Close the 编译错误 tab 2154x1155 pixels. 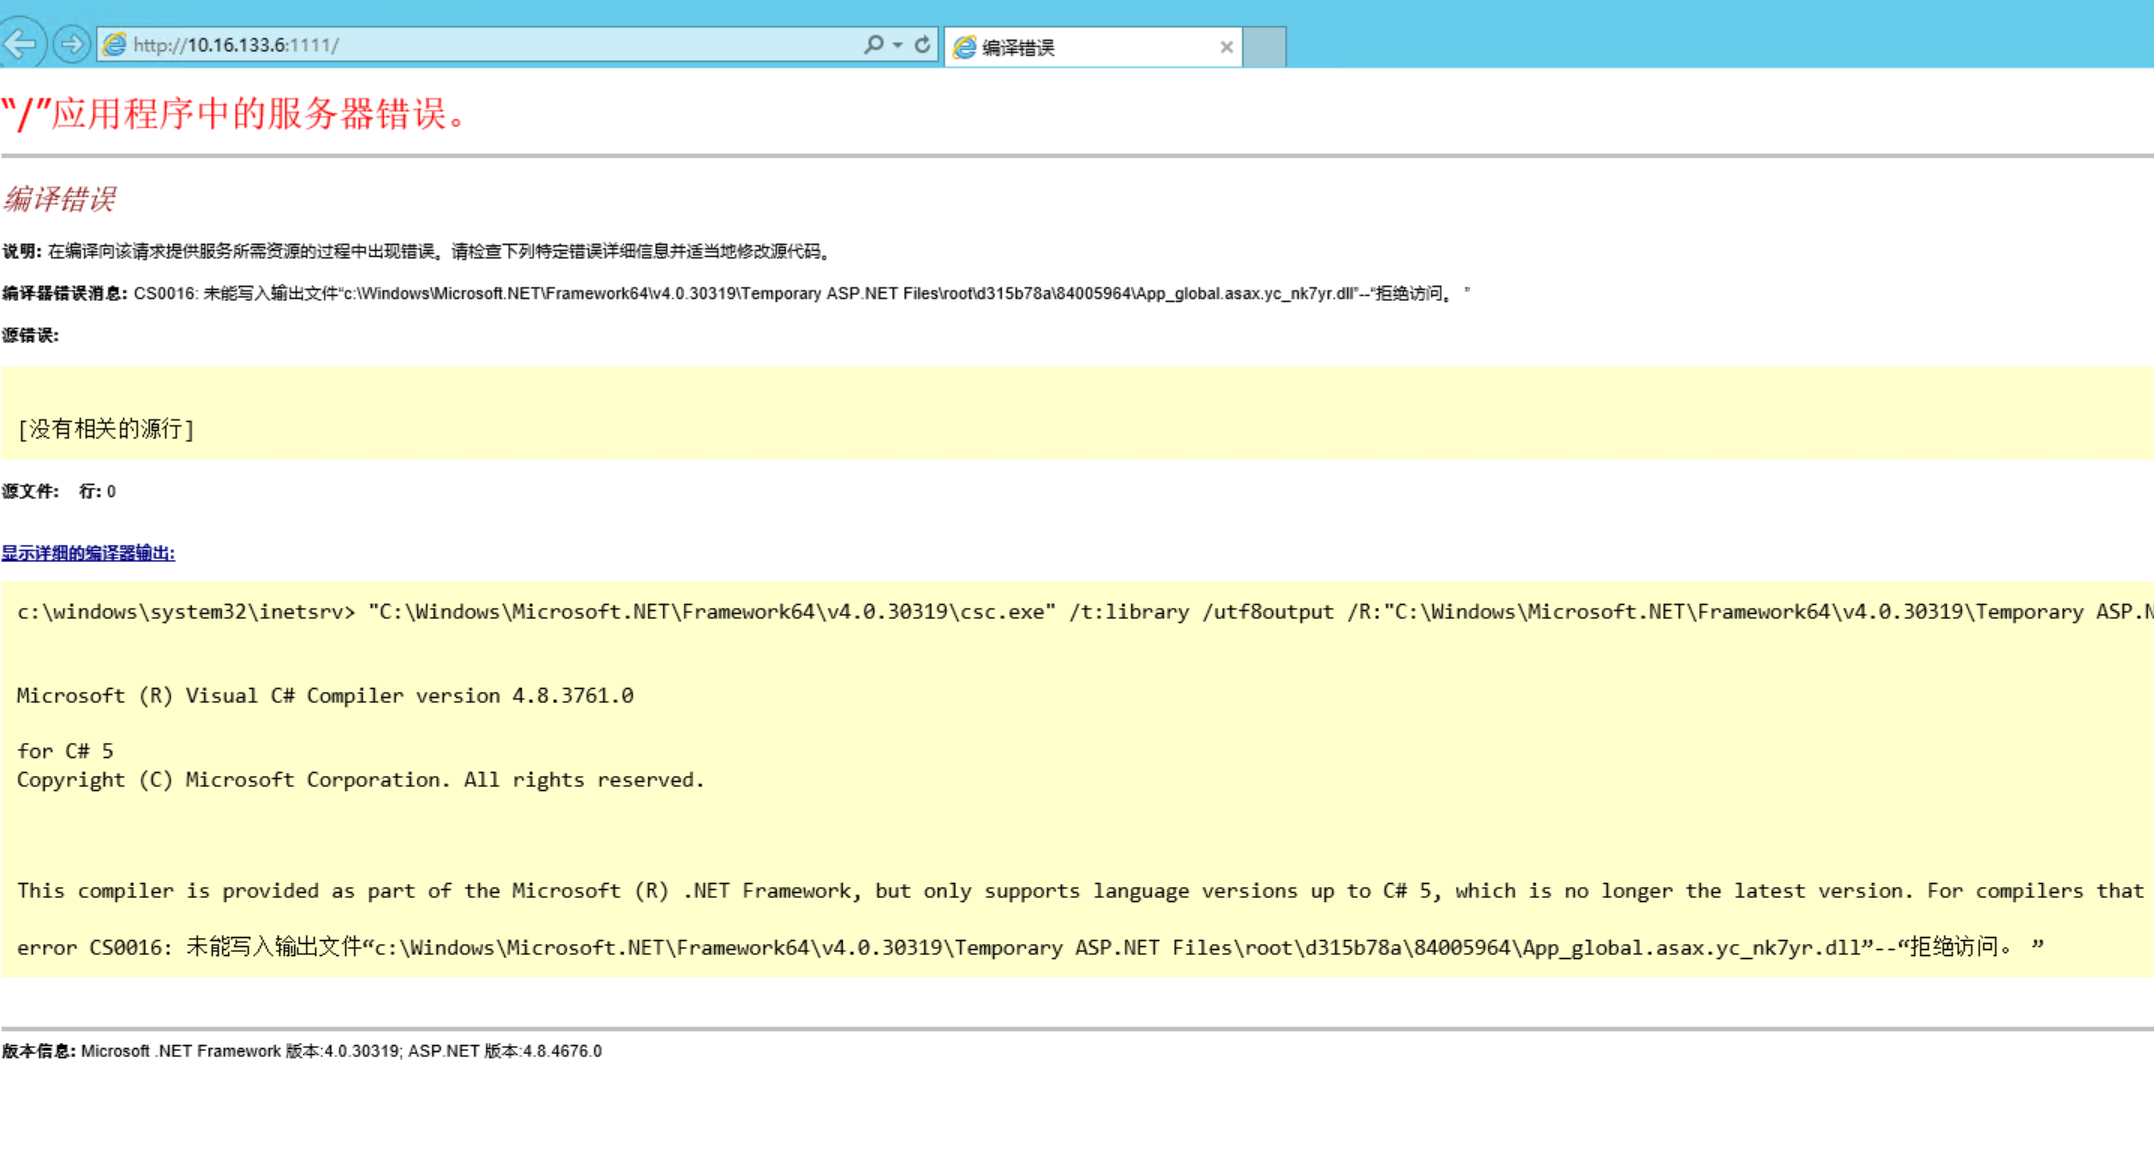(1226, 47)
